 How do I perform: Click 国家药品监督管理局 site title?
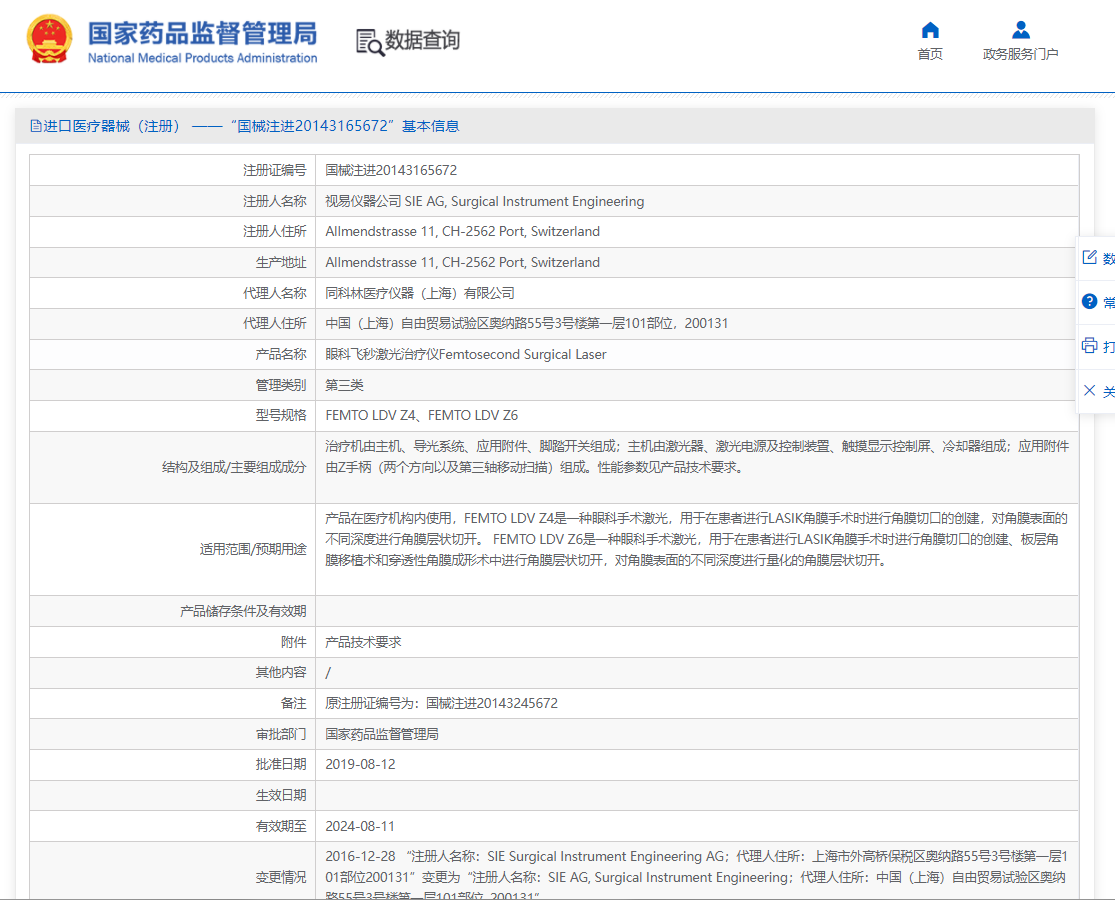pyautogui.click(x=202, y=33)
